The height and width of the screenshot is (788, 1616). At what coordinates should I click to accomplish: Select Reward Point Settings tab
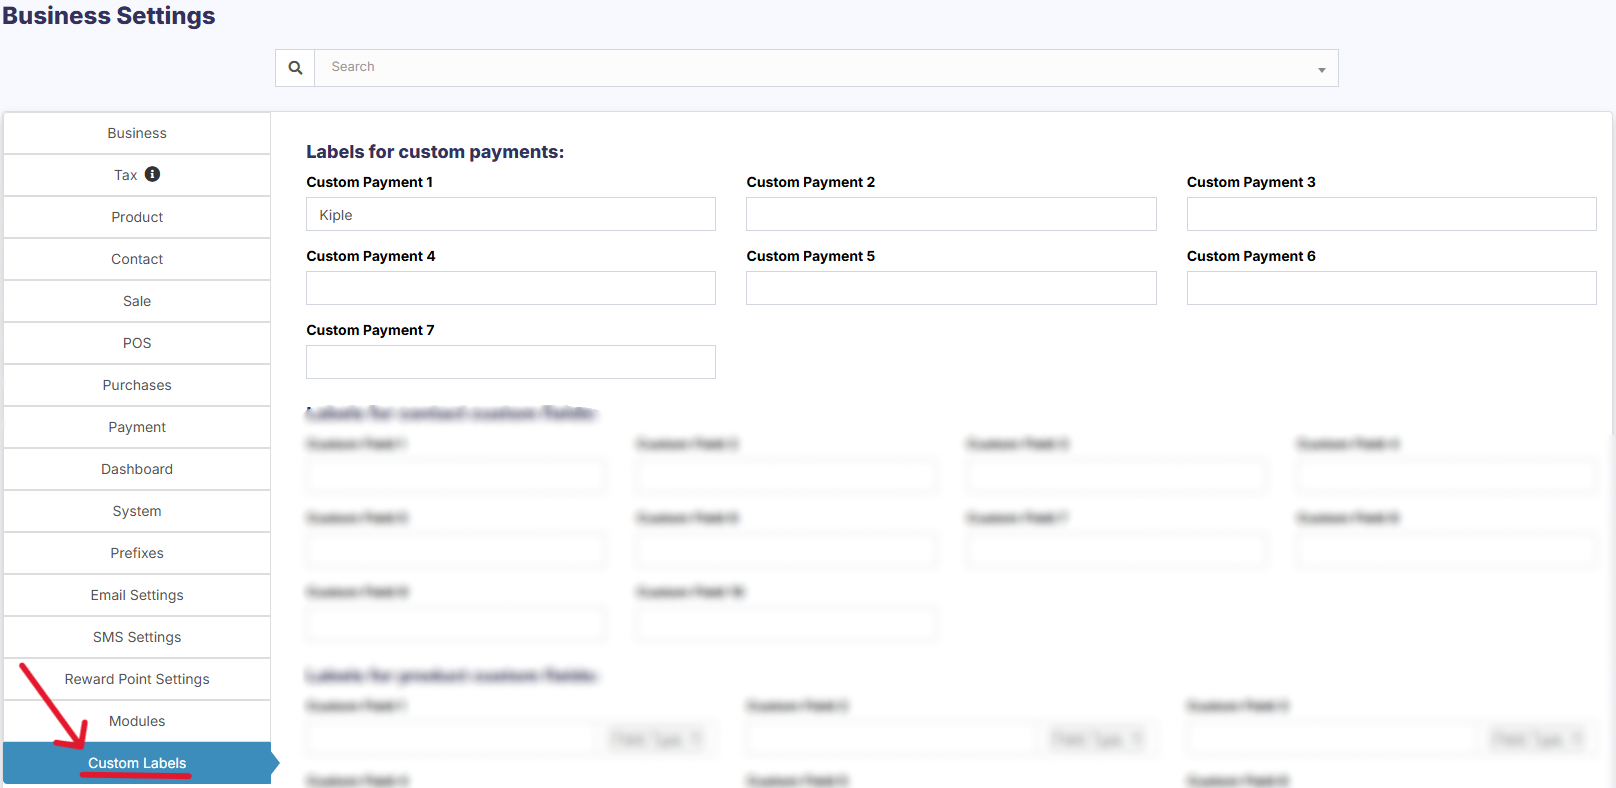[137, 679]
